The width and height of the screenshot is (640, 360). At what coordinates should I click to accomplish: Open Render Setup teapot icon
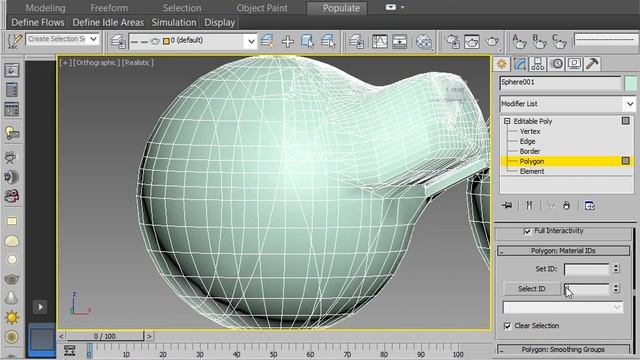(x=452, y=41)
